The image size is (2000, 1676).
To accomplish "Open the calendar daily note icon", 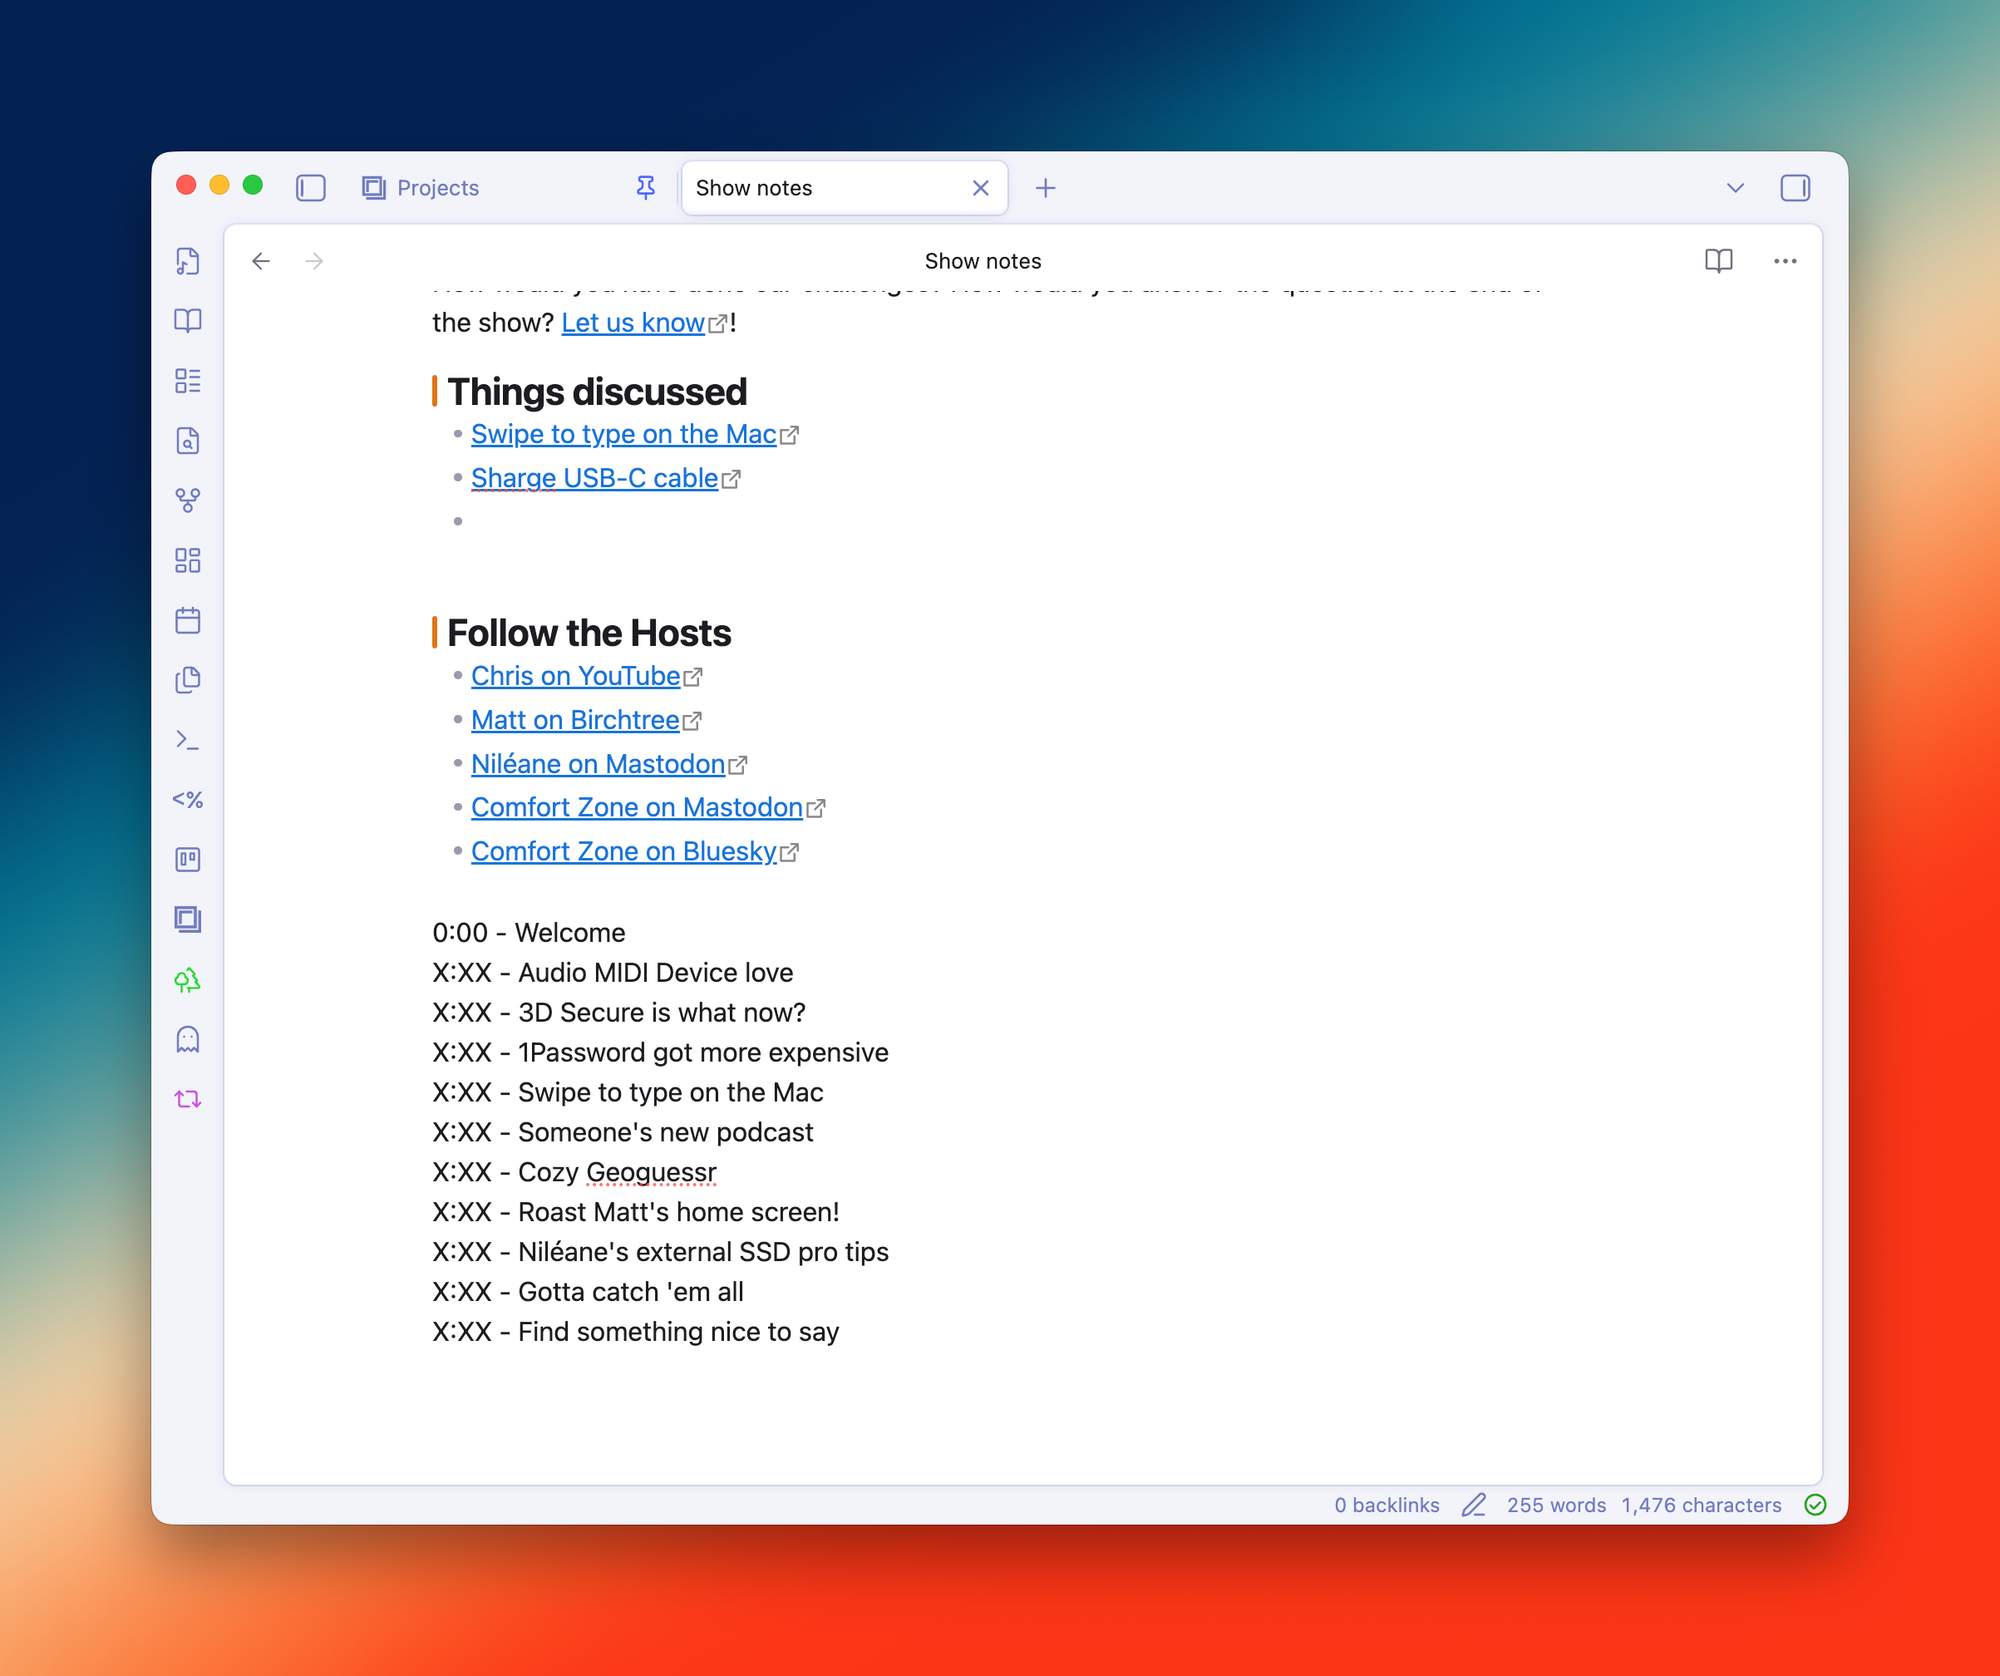I will tap(188, 620).
